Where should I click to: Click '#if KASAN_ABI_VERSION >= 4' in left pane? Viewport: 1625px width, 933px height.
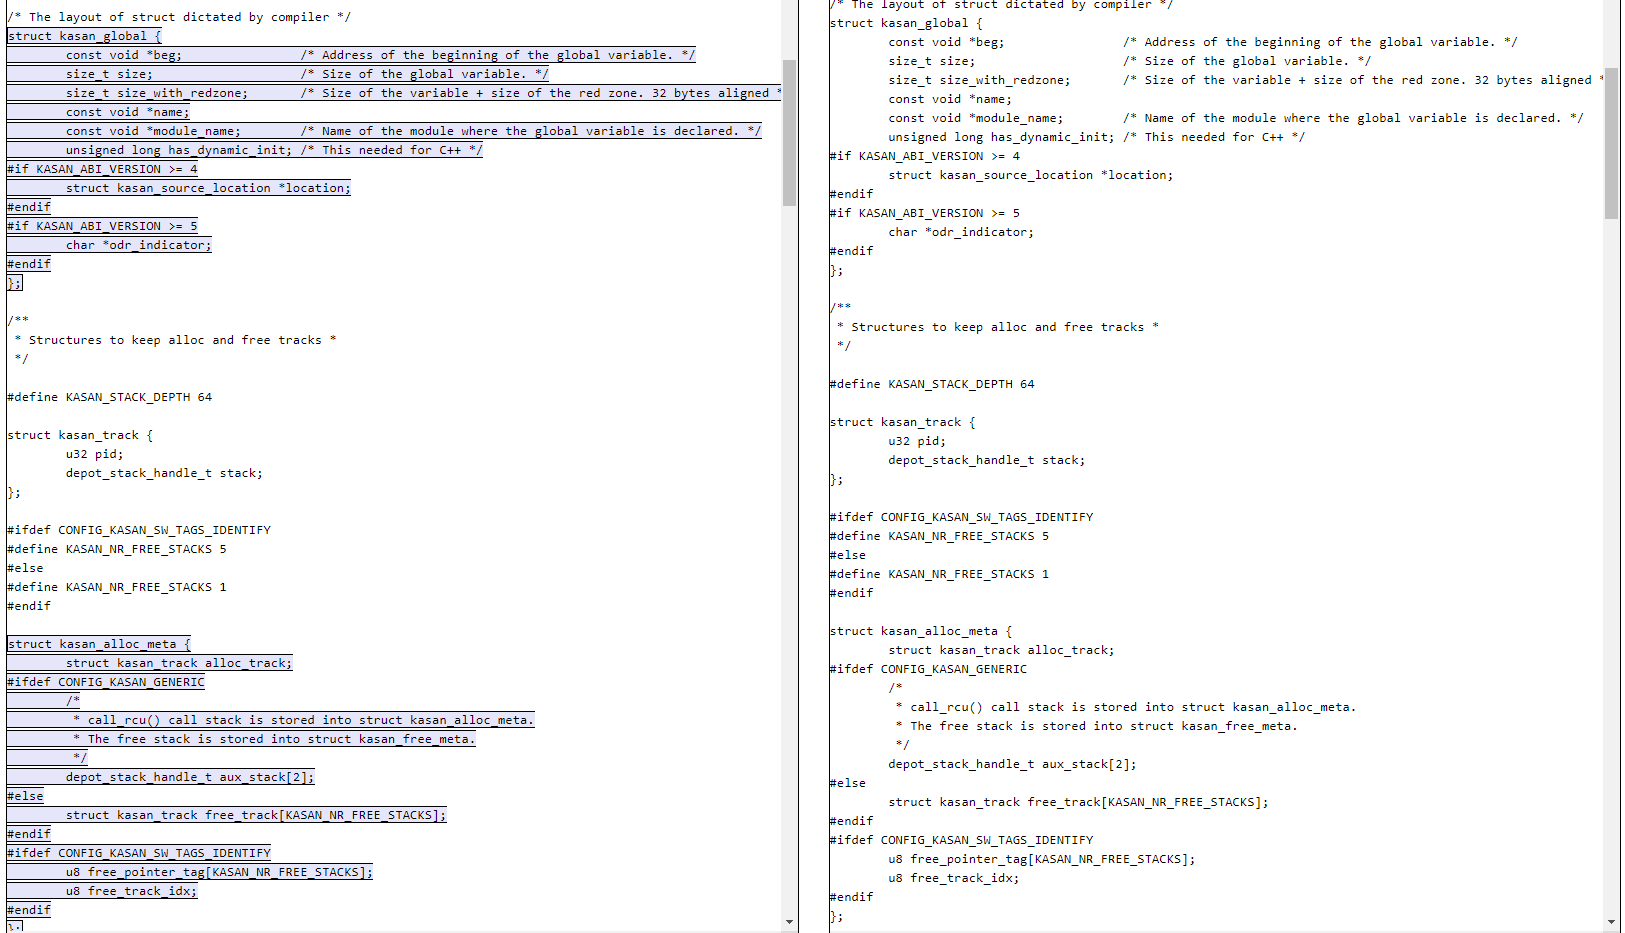click(x=102, y=169)
